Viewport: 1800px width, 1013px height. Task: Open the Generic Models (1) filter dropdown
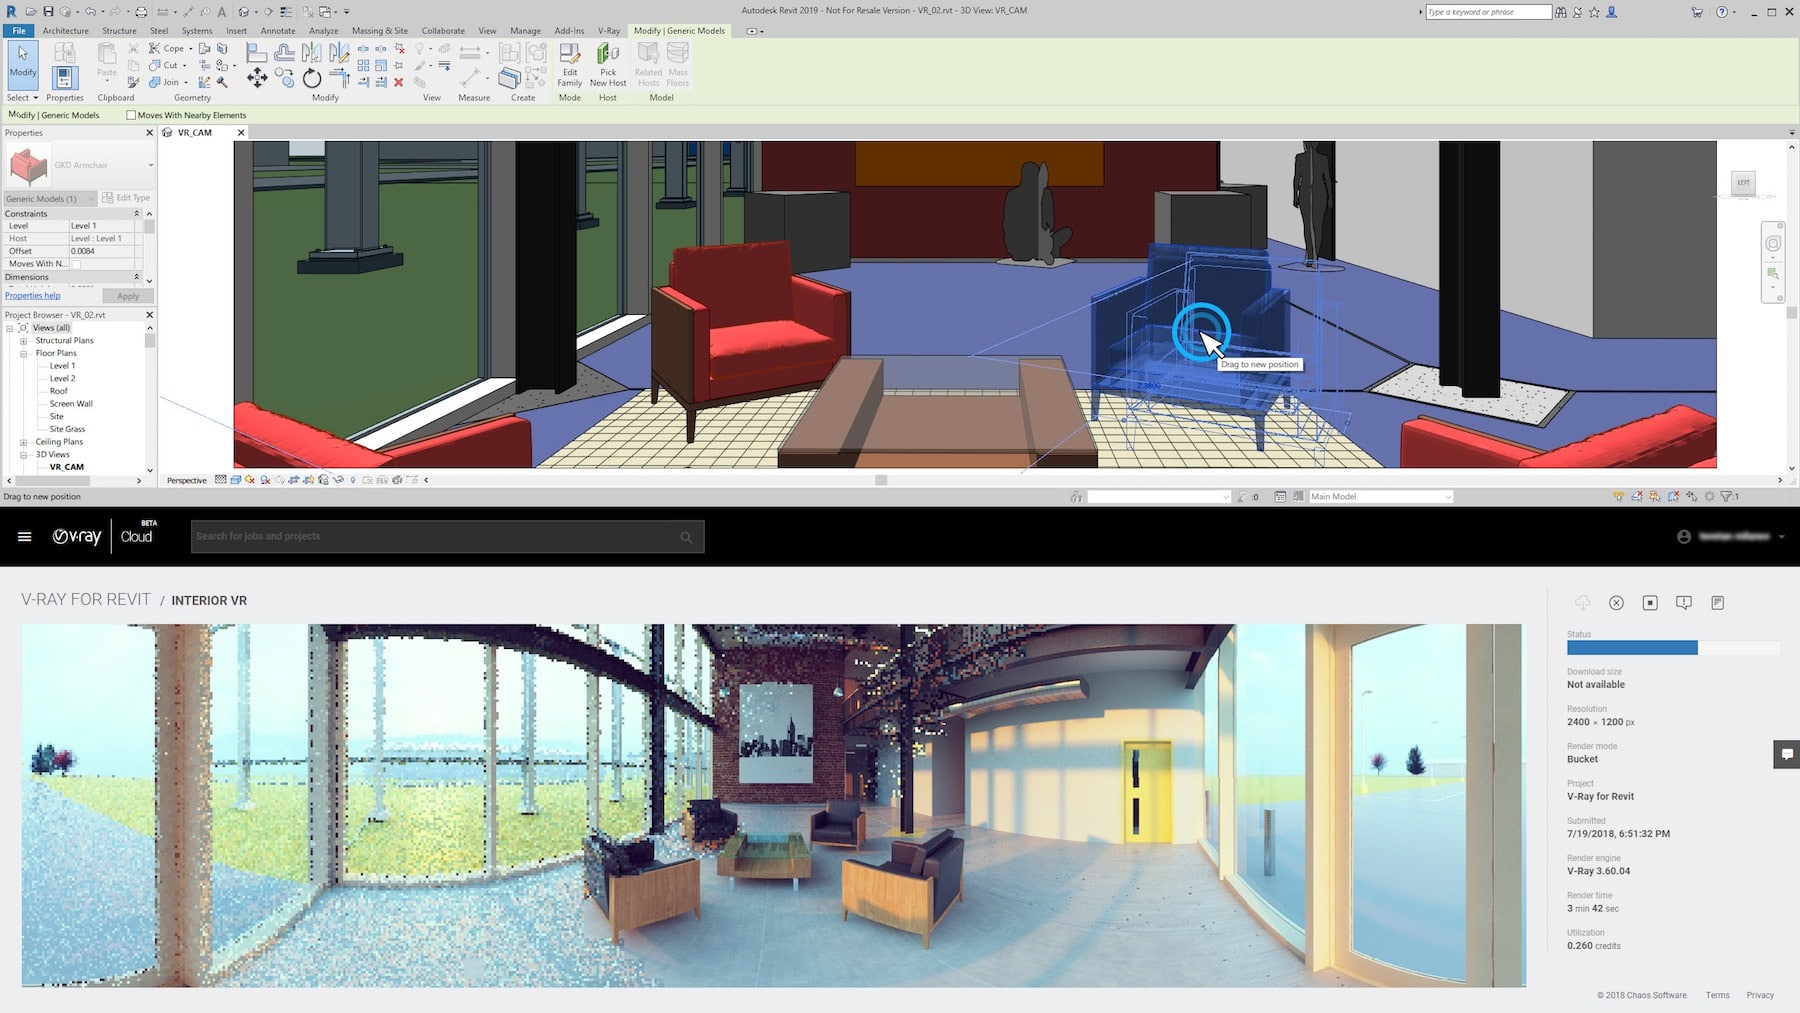click(50, 198)
